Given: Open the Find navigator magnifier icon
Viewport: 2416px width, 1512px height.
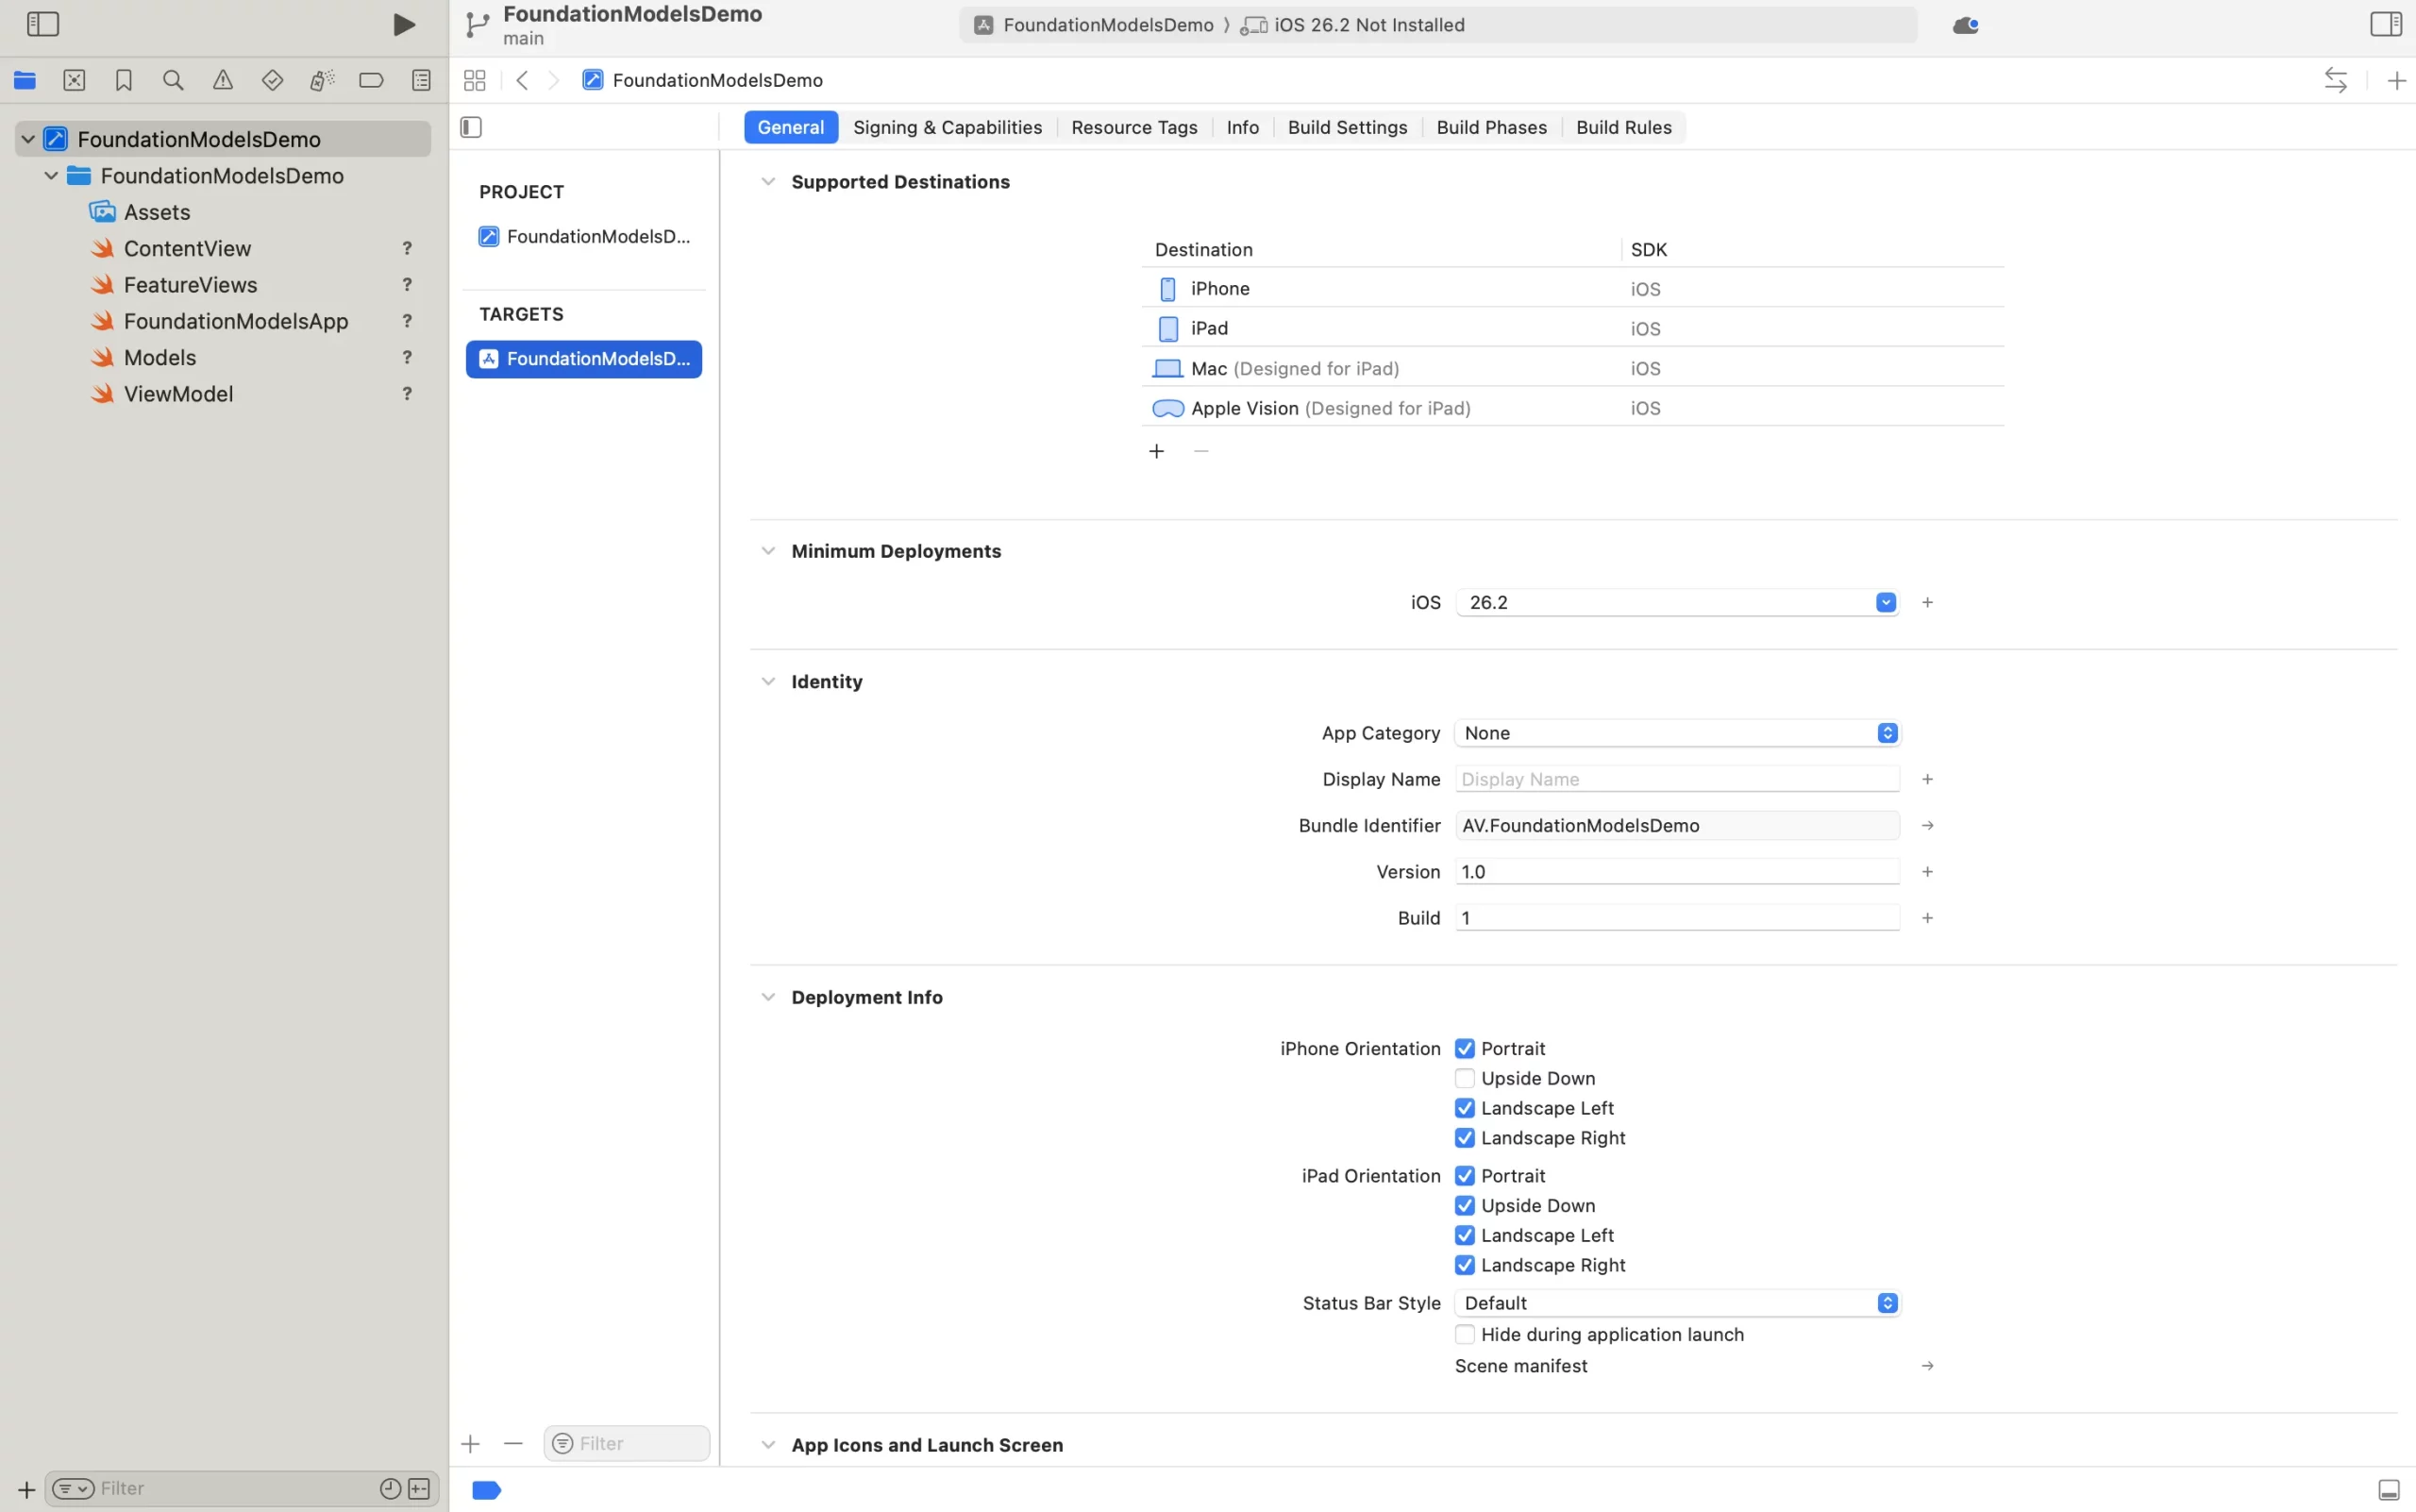Looking at the screenshot, I should [173, 80].
